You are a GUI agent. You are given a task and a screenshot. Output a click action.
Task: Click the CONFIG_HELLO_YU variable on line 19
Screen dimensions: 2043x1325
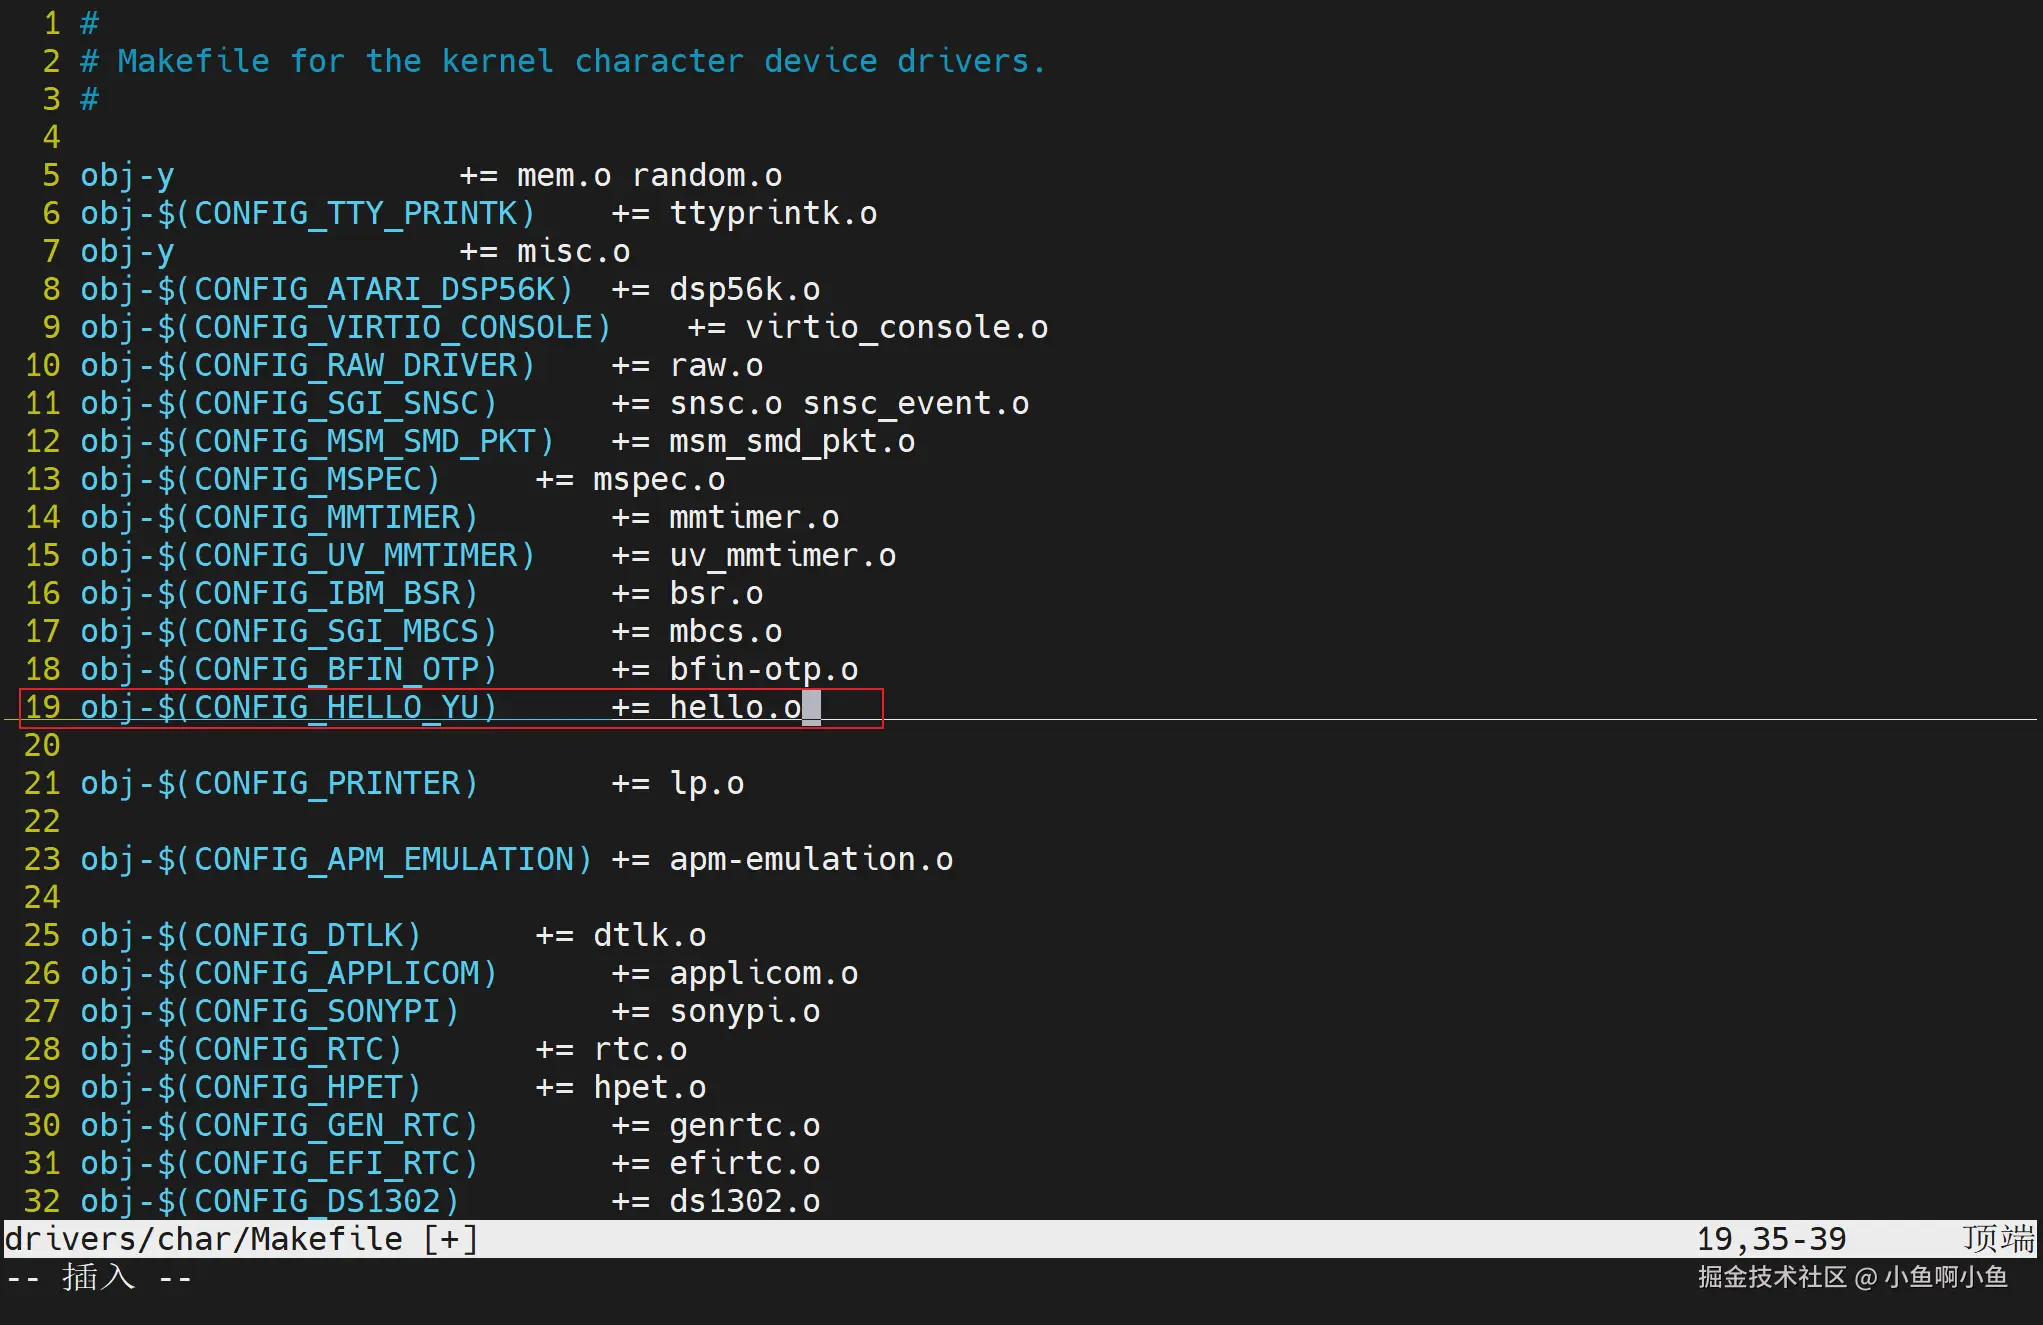tap(337, 707)
